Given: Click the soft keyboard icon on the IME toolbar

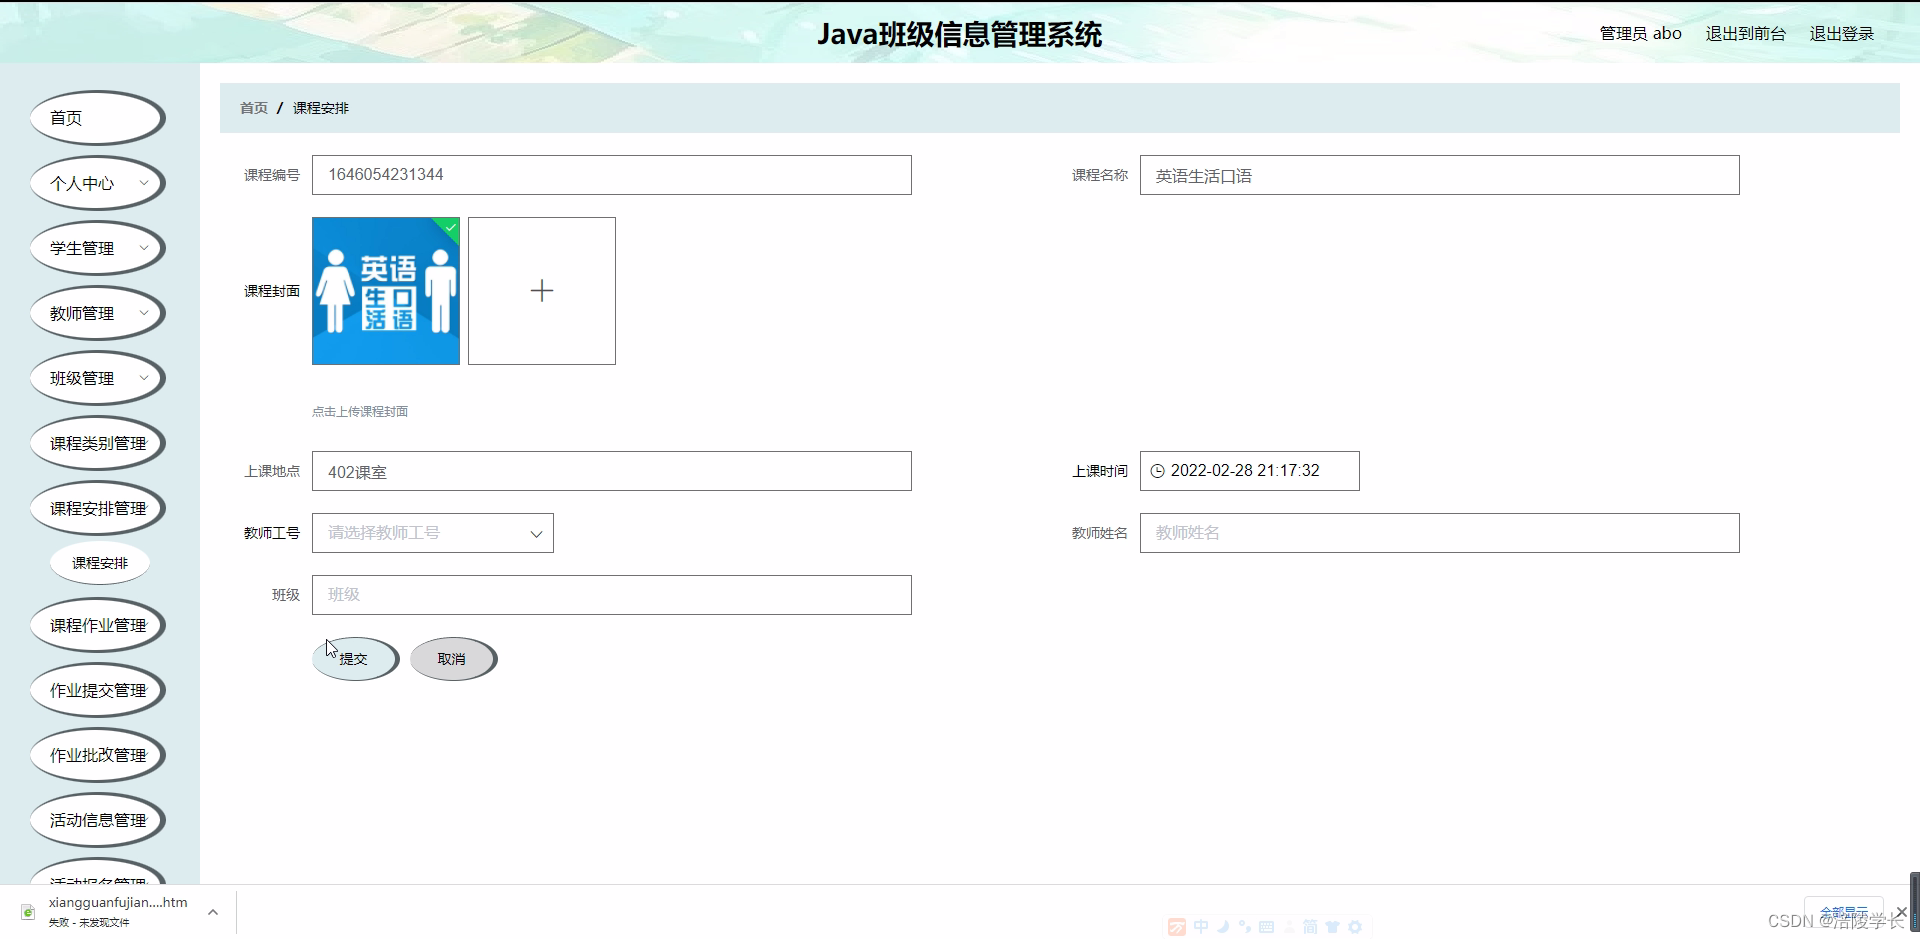Looking at the screenshot, I should (x=1267, y=927).
